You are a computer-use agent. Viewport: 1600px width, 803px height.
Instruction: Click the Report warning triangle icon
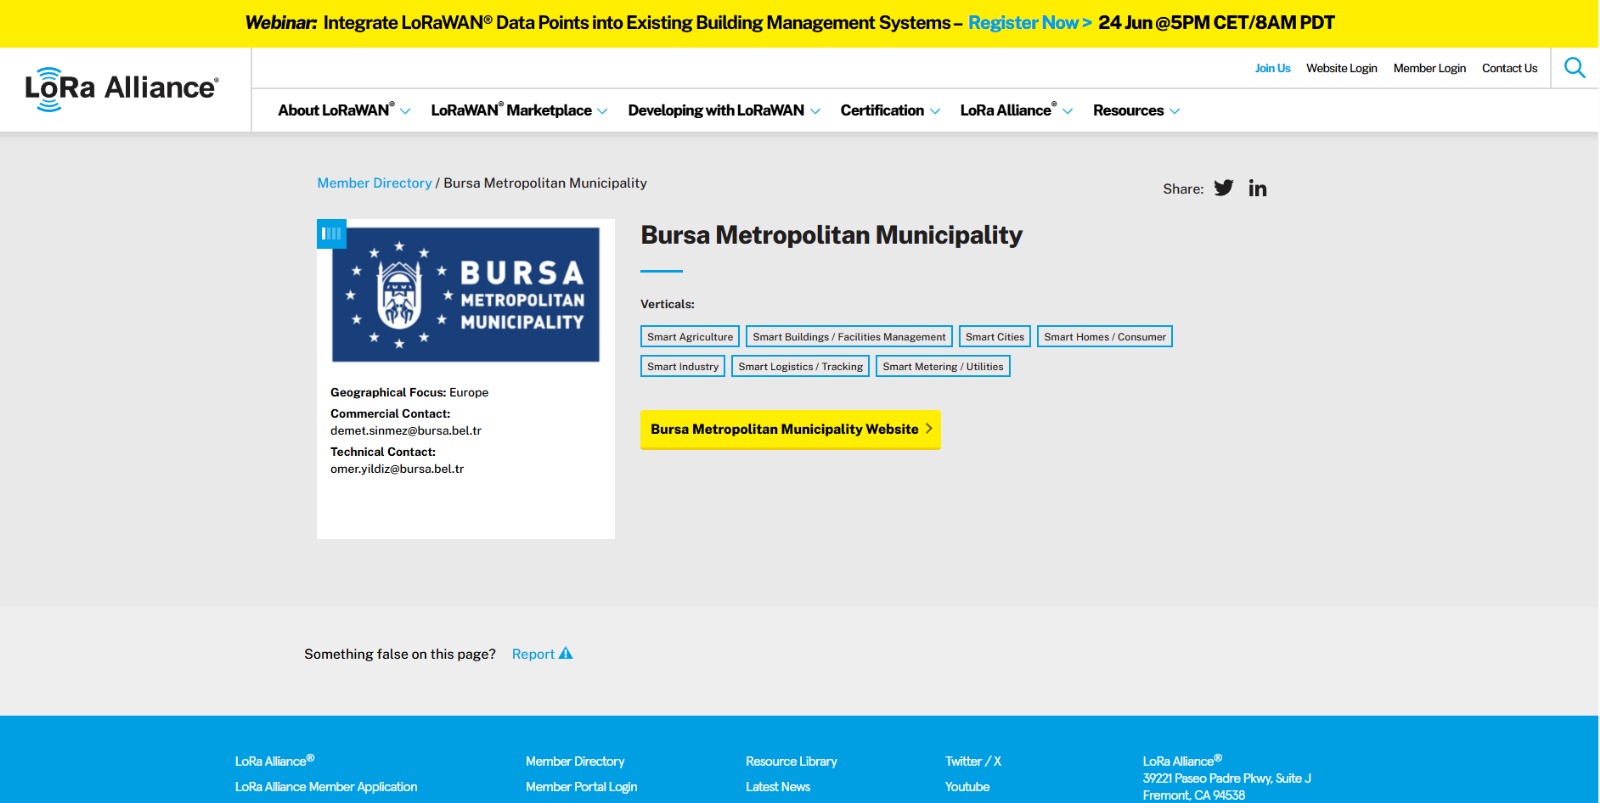tap(566, 654)
